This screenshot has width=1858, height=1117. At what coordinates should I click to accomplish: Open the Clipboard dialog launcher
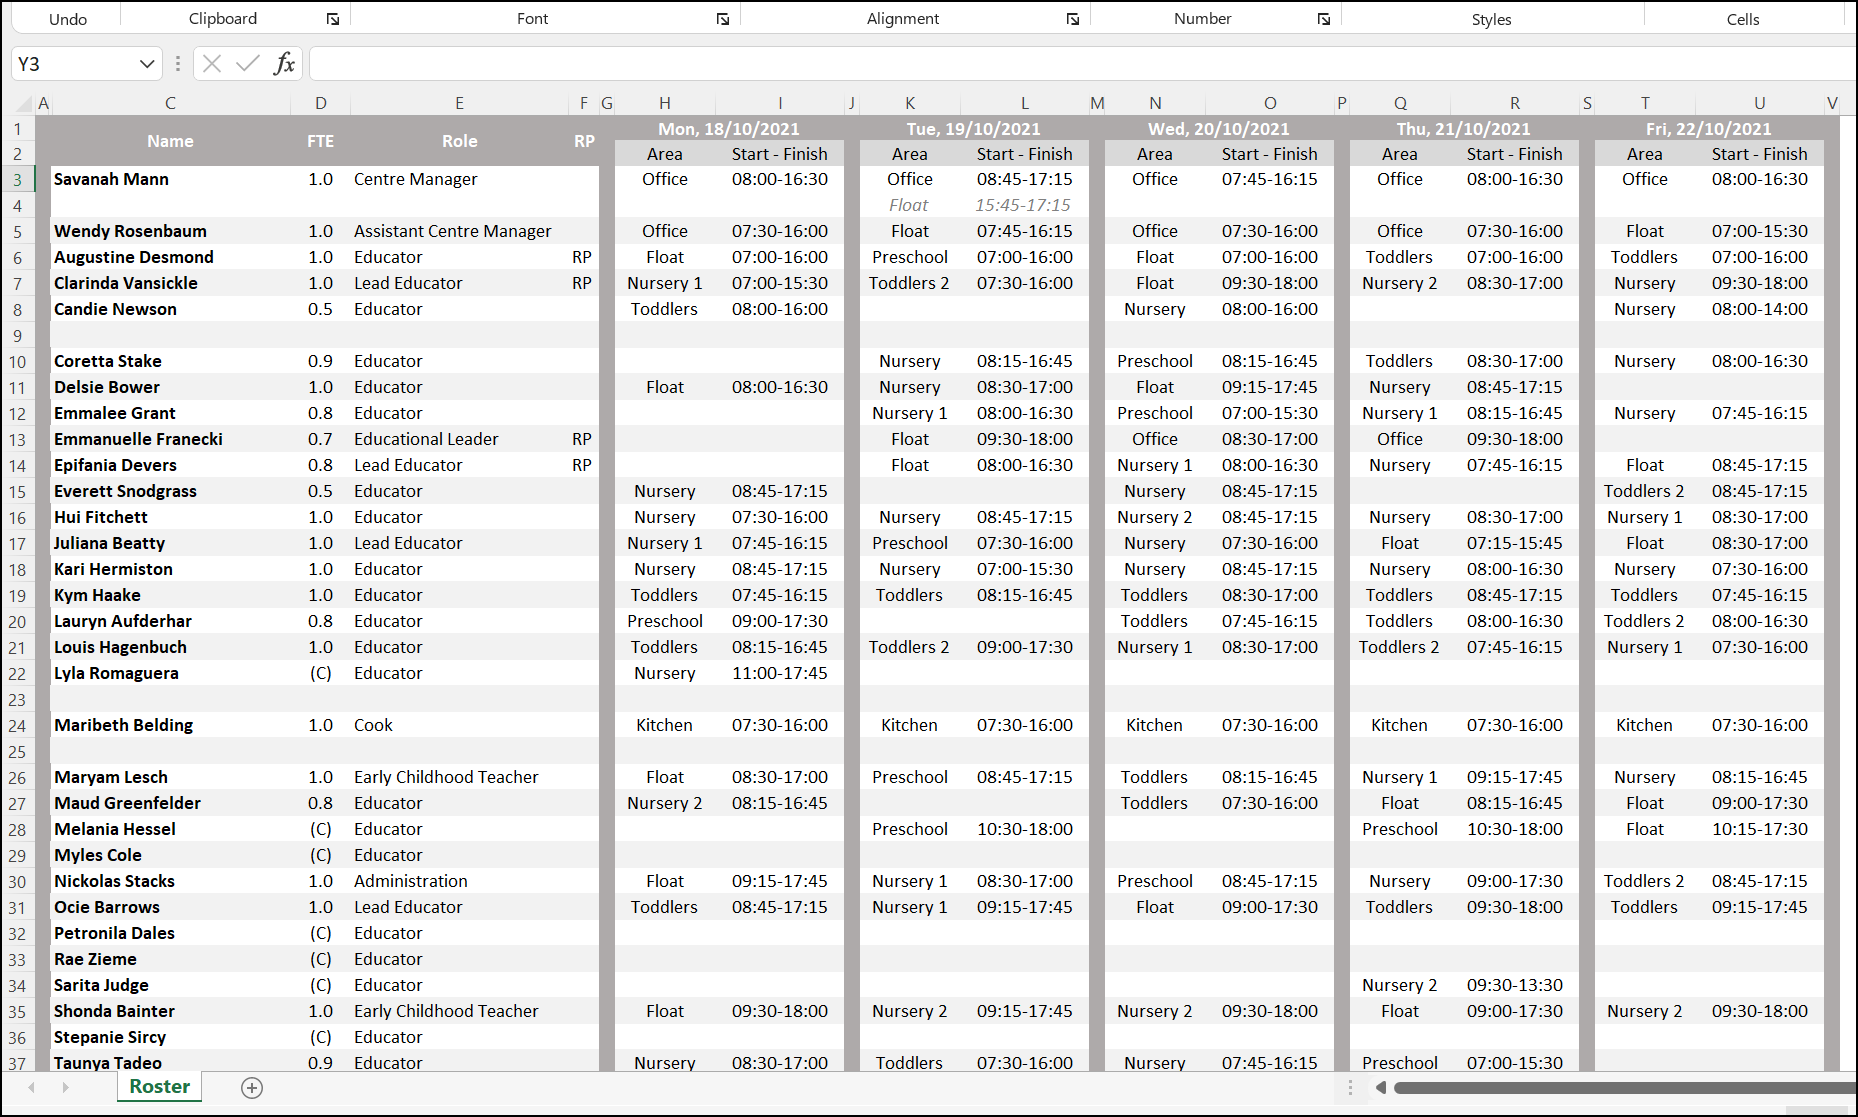click(333, 19)
